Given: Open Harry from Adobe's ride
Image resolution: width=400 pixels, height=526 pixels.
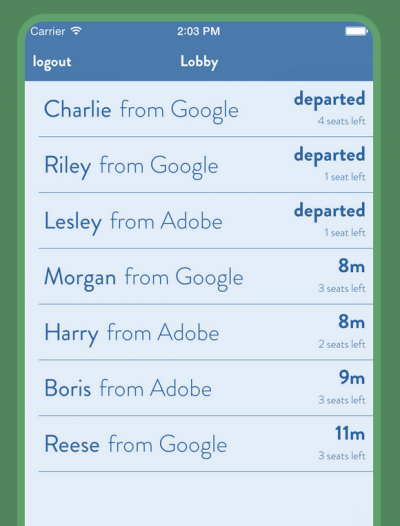Looking at the screenshot, I should click(x=199, y=332).
